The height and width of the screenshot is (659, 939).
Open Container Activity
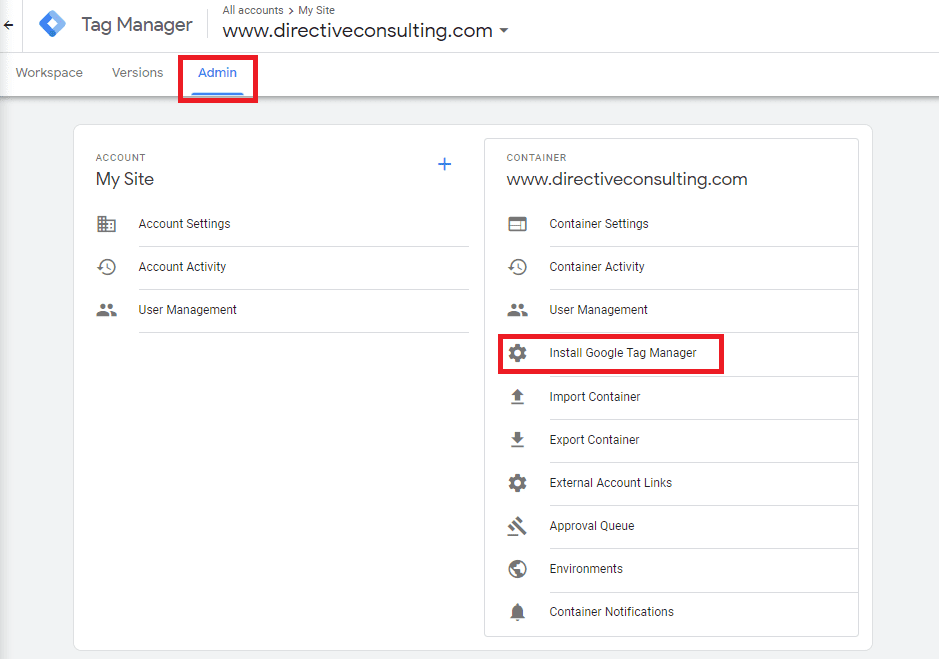(x=597, y=267)
